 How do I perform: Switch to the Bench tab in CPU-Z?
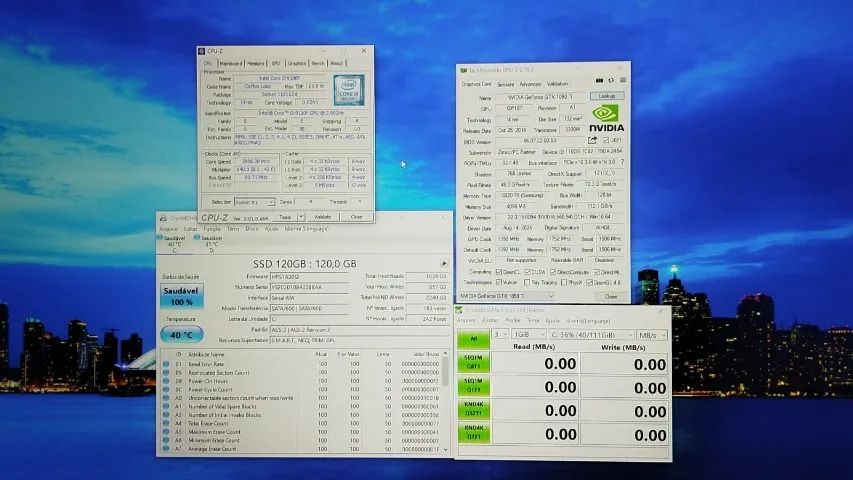(x=318, y=64)
